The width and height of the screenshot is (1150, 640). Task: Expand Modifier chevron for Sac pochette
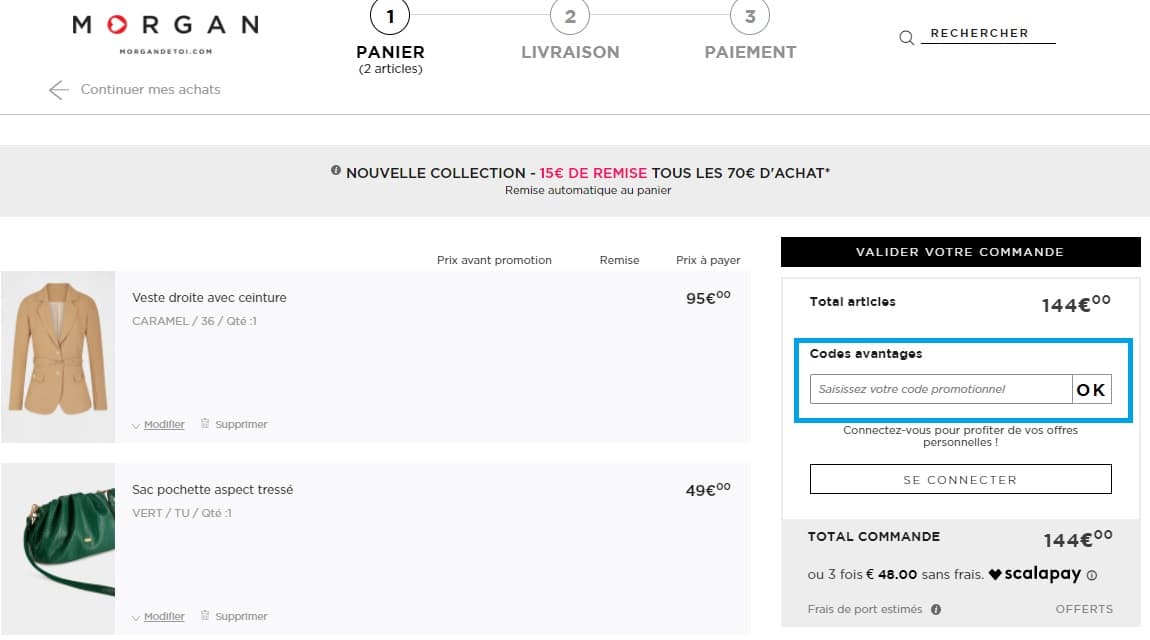click(x=136, y=617)
